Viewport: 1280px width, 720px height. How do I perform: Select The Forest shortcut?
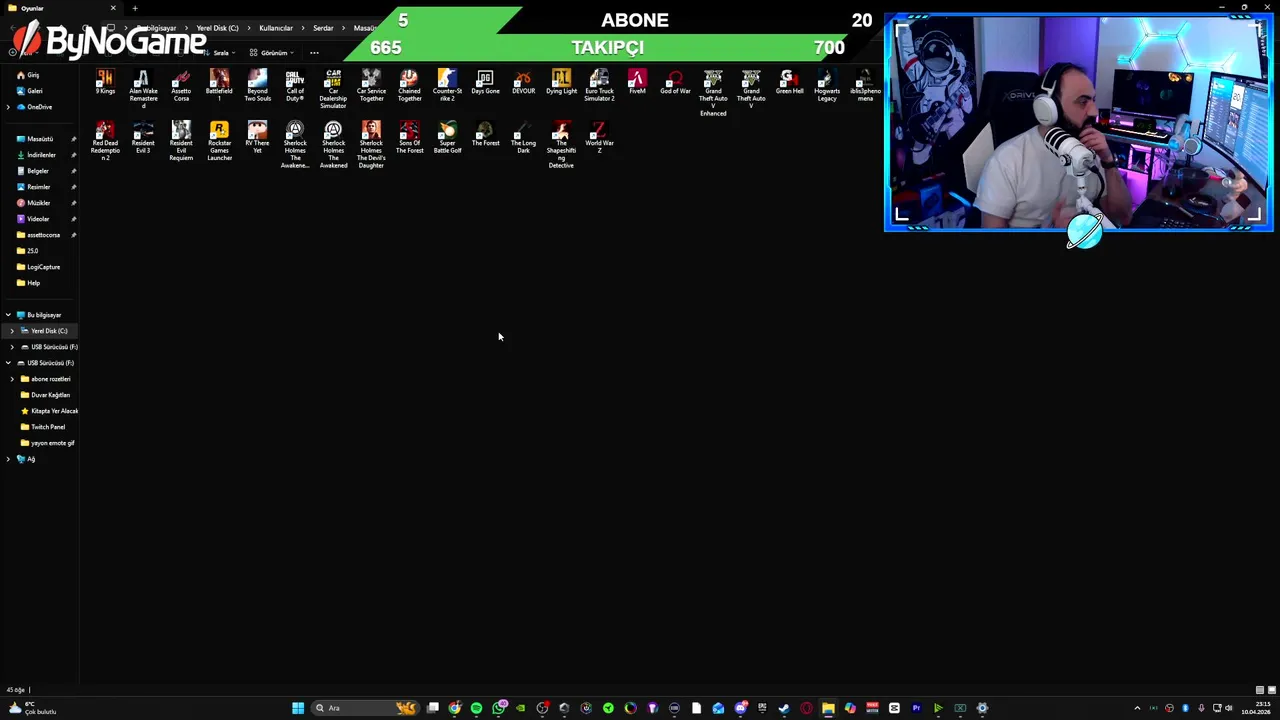(x=485, y=134)
